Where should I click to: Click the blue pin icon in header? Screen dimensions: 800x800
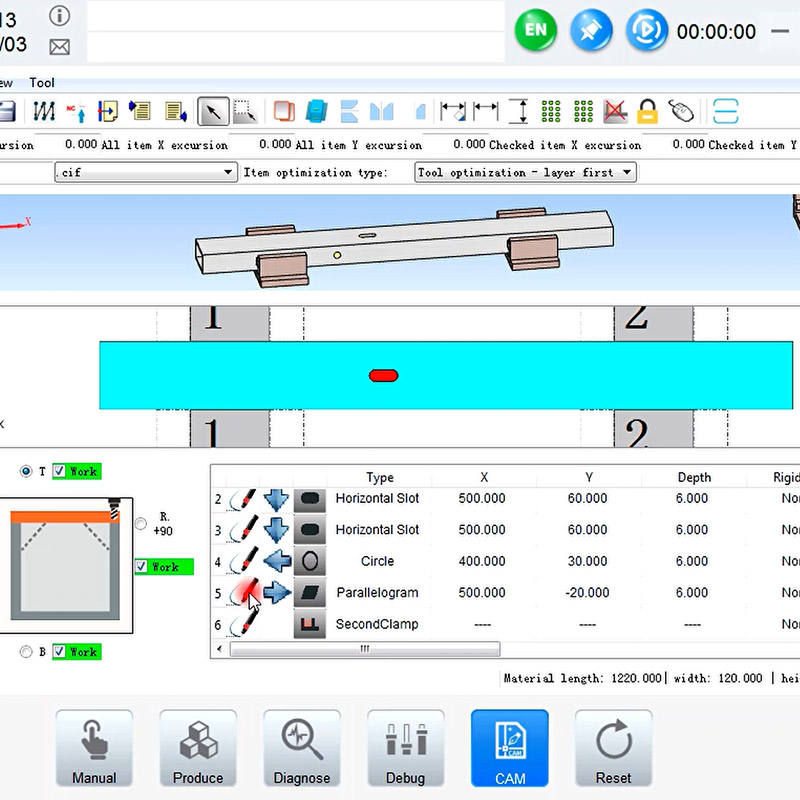click(x=591, y=30)
